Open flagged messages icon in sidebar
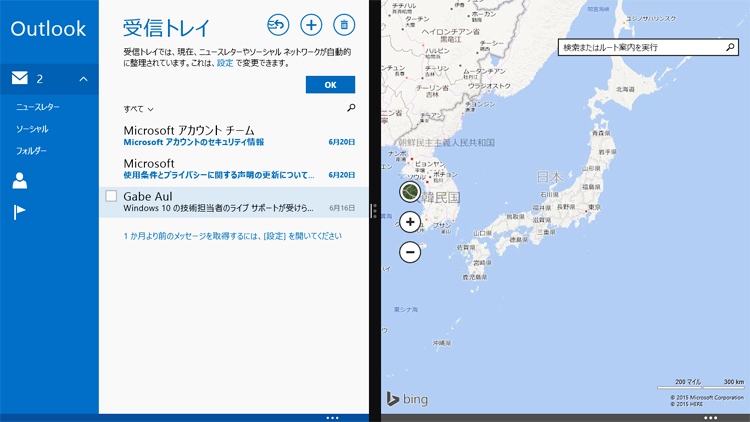 point(19,212)
